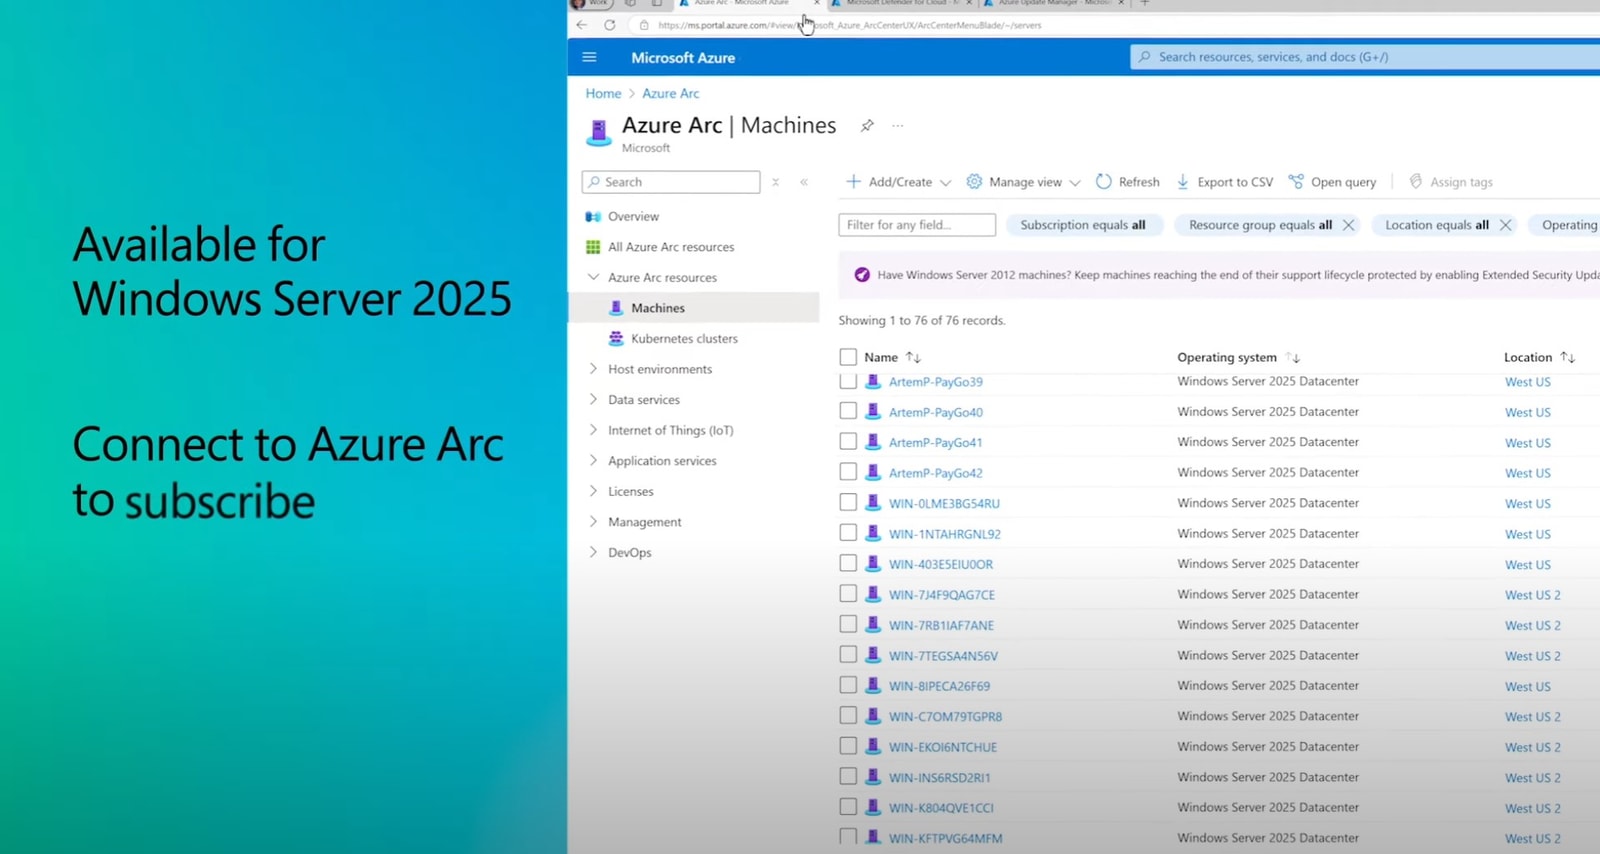Select all rows with header checkbox
1600x854 pixels.
(848, 357)
